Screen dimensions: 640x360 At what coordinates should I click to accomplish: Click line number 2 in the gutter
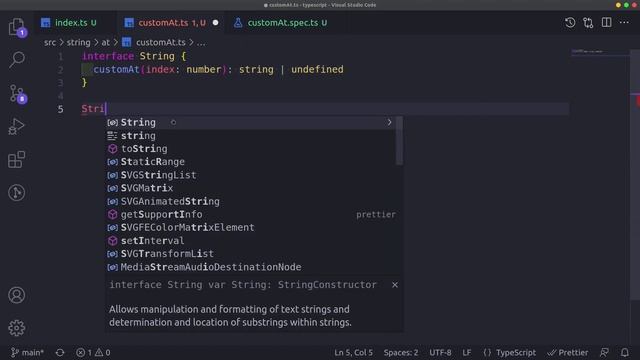point(60,70)
